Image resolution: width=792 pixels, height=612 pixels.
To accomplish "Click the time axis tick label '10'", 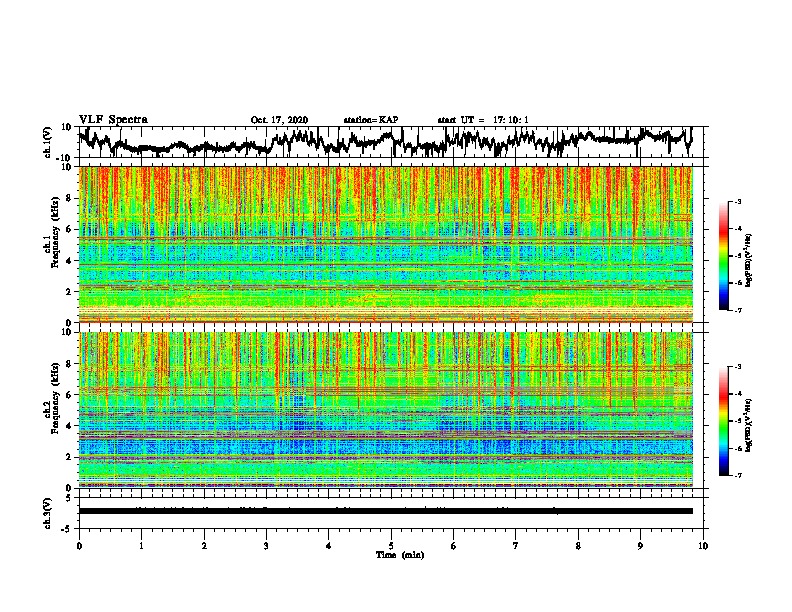I will coord(703,546).
